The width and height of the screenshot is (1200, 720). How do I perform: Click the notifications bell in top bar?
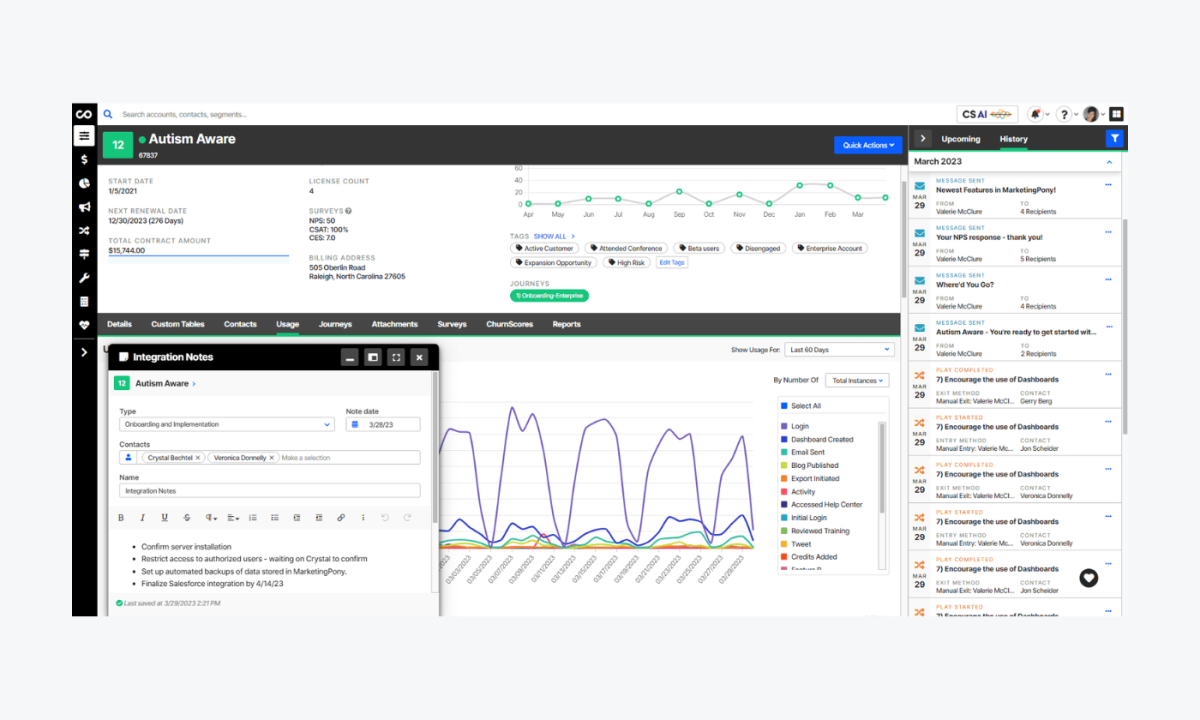(x=1037, y=114)
